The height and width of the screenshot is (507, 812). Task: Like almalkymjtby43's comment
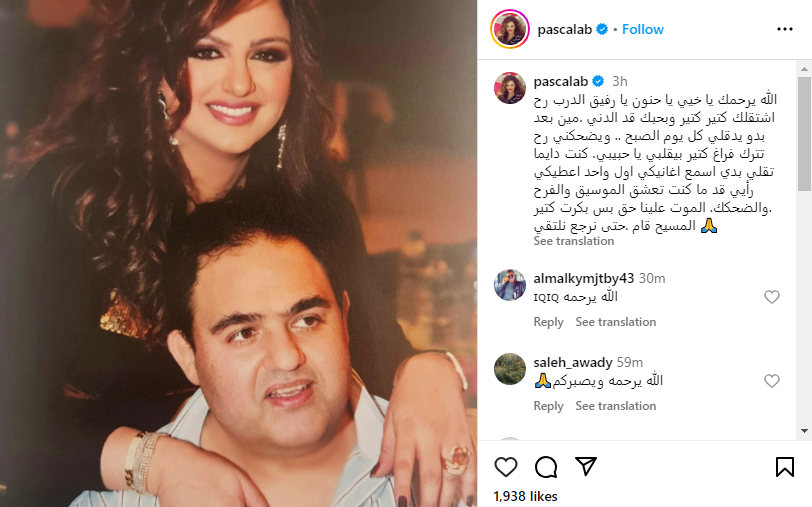[772, 297]
